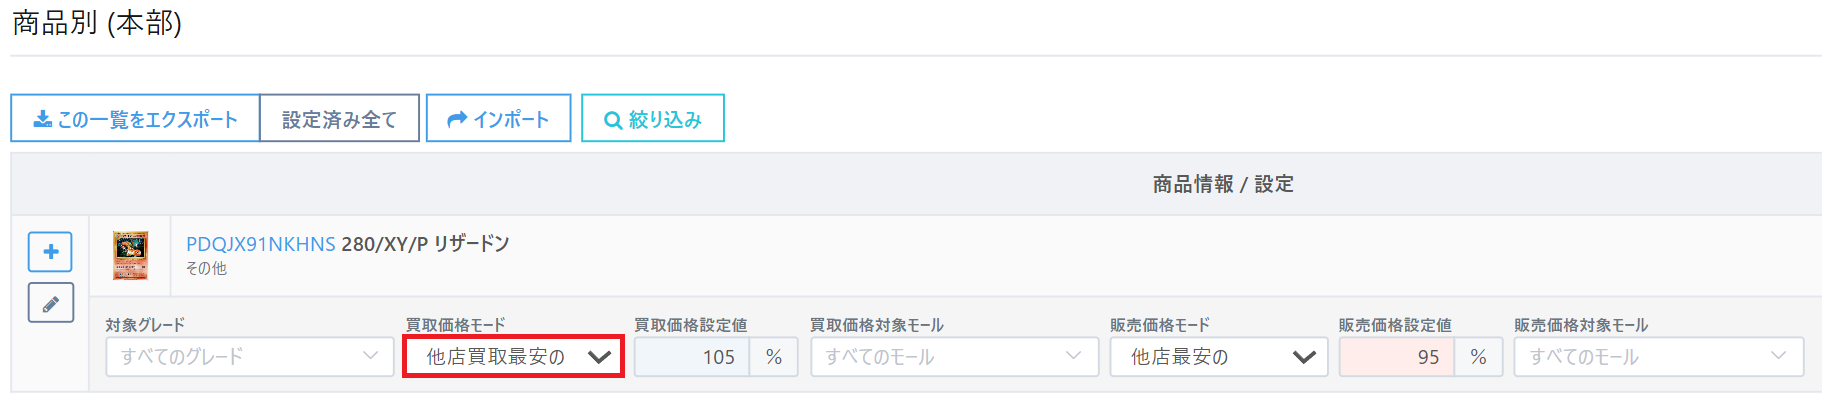Screen dimensions: 1822x406
Task: Click the 商品情報 / 設定 column header
Action: pyautogui.click(x=1222, y=184)
